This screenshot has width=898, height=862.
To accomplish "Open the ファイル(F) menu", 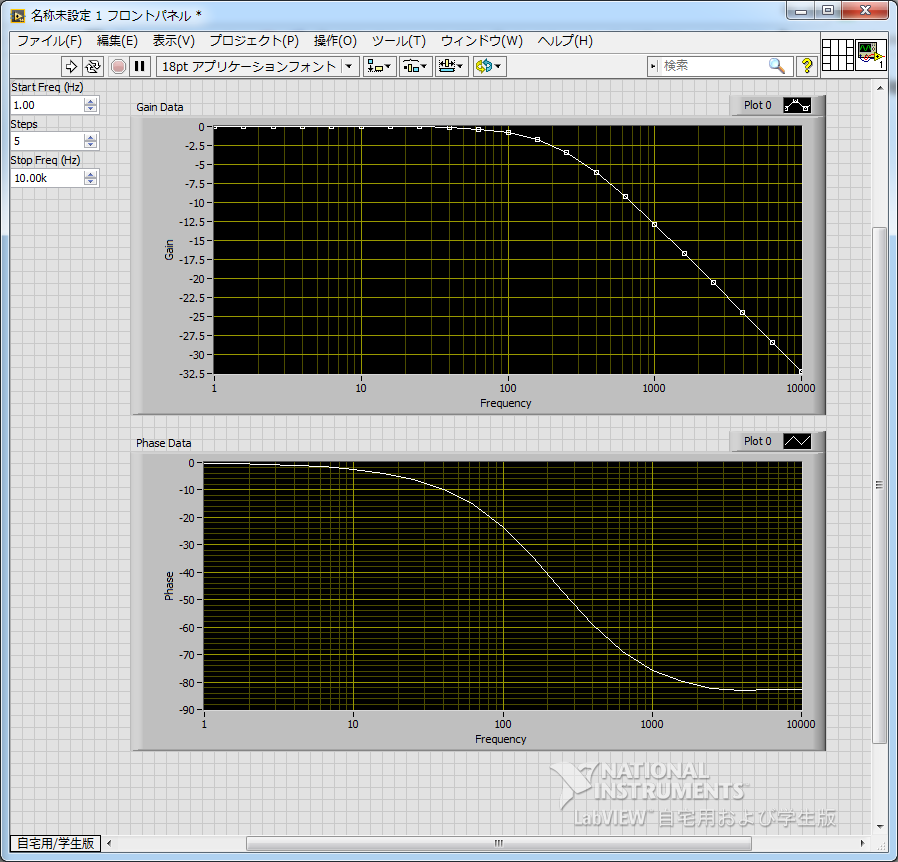I will tap(49, 41).
